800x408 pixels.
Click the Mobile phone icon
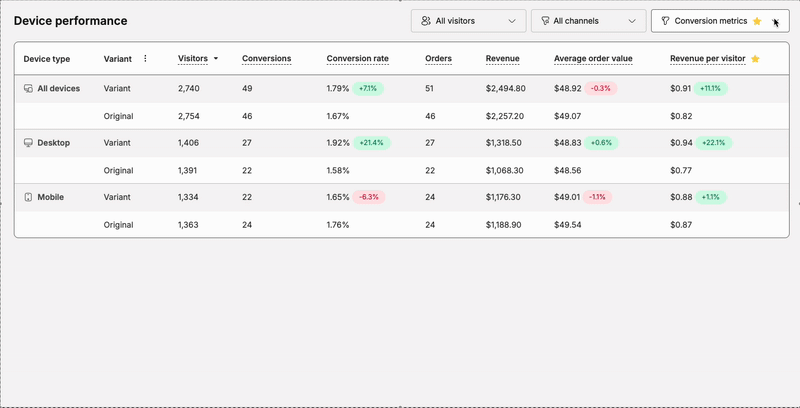28,198
